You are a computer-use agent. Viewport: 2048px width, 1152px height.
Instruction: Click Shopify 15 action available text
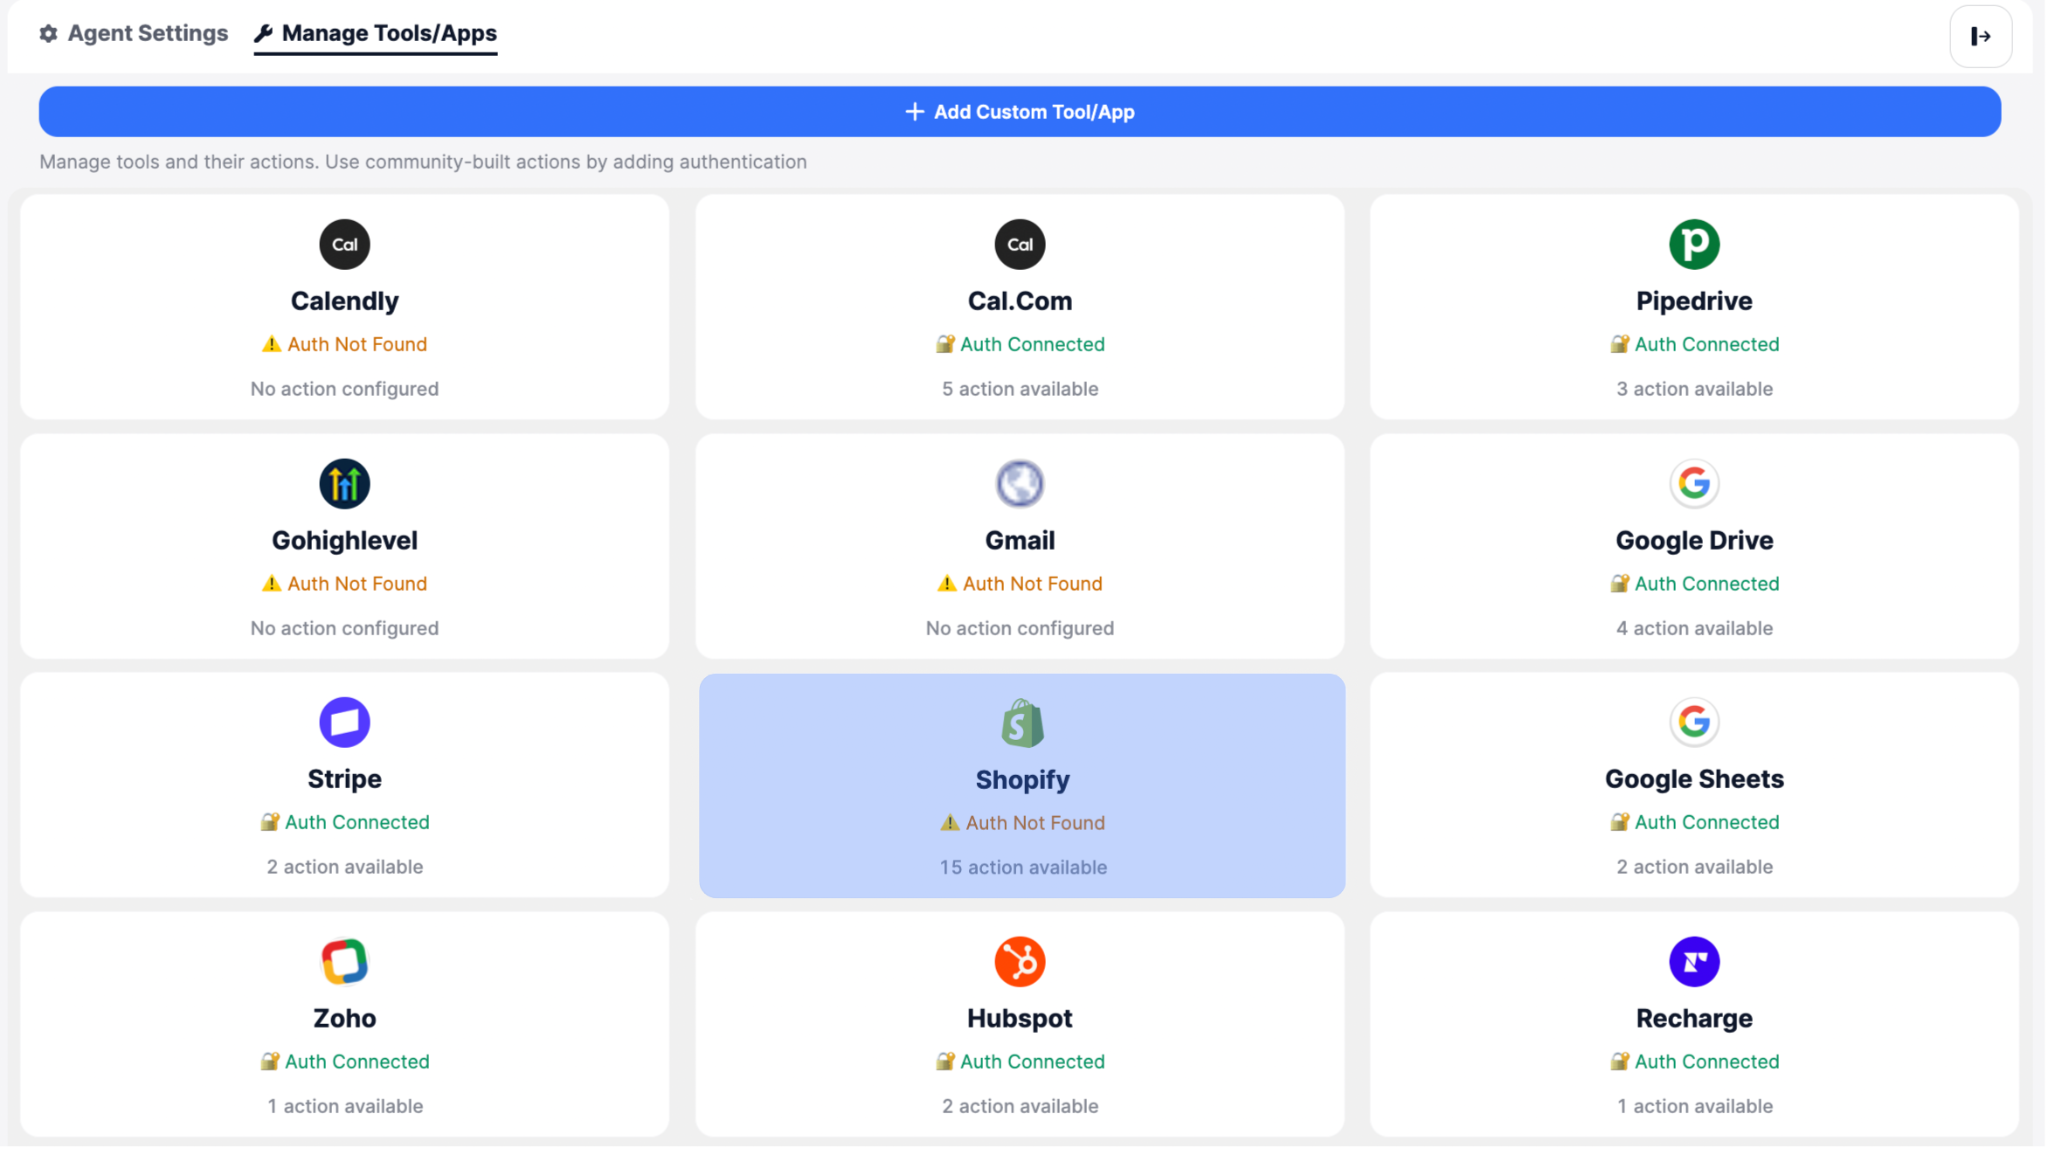(1022, 867)
